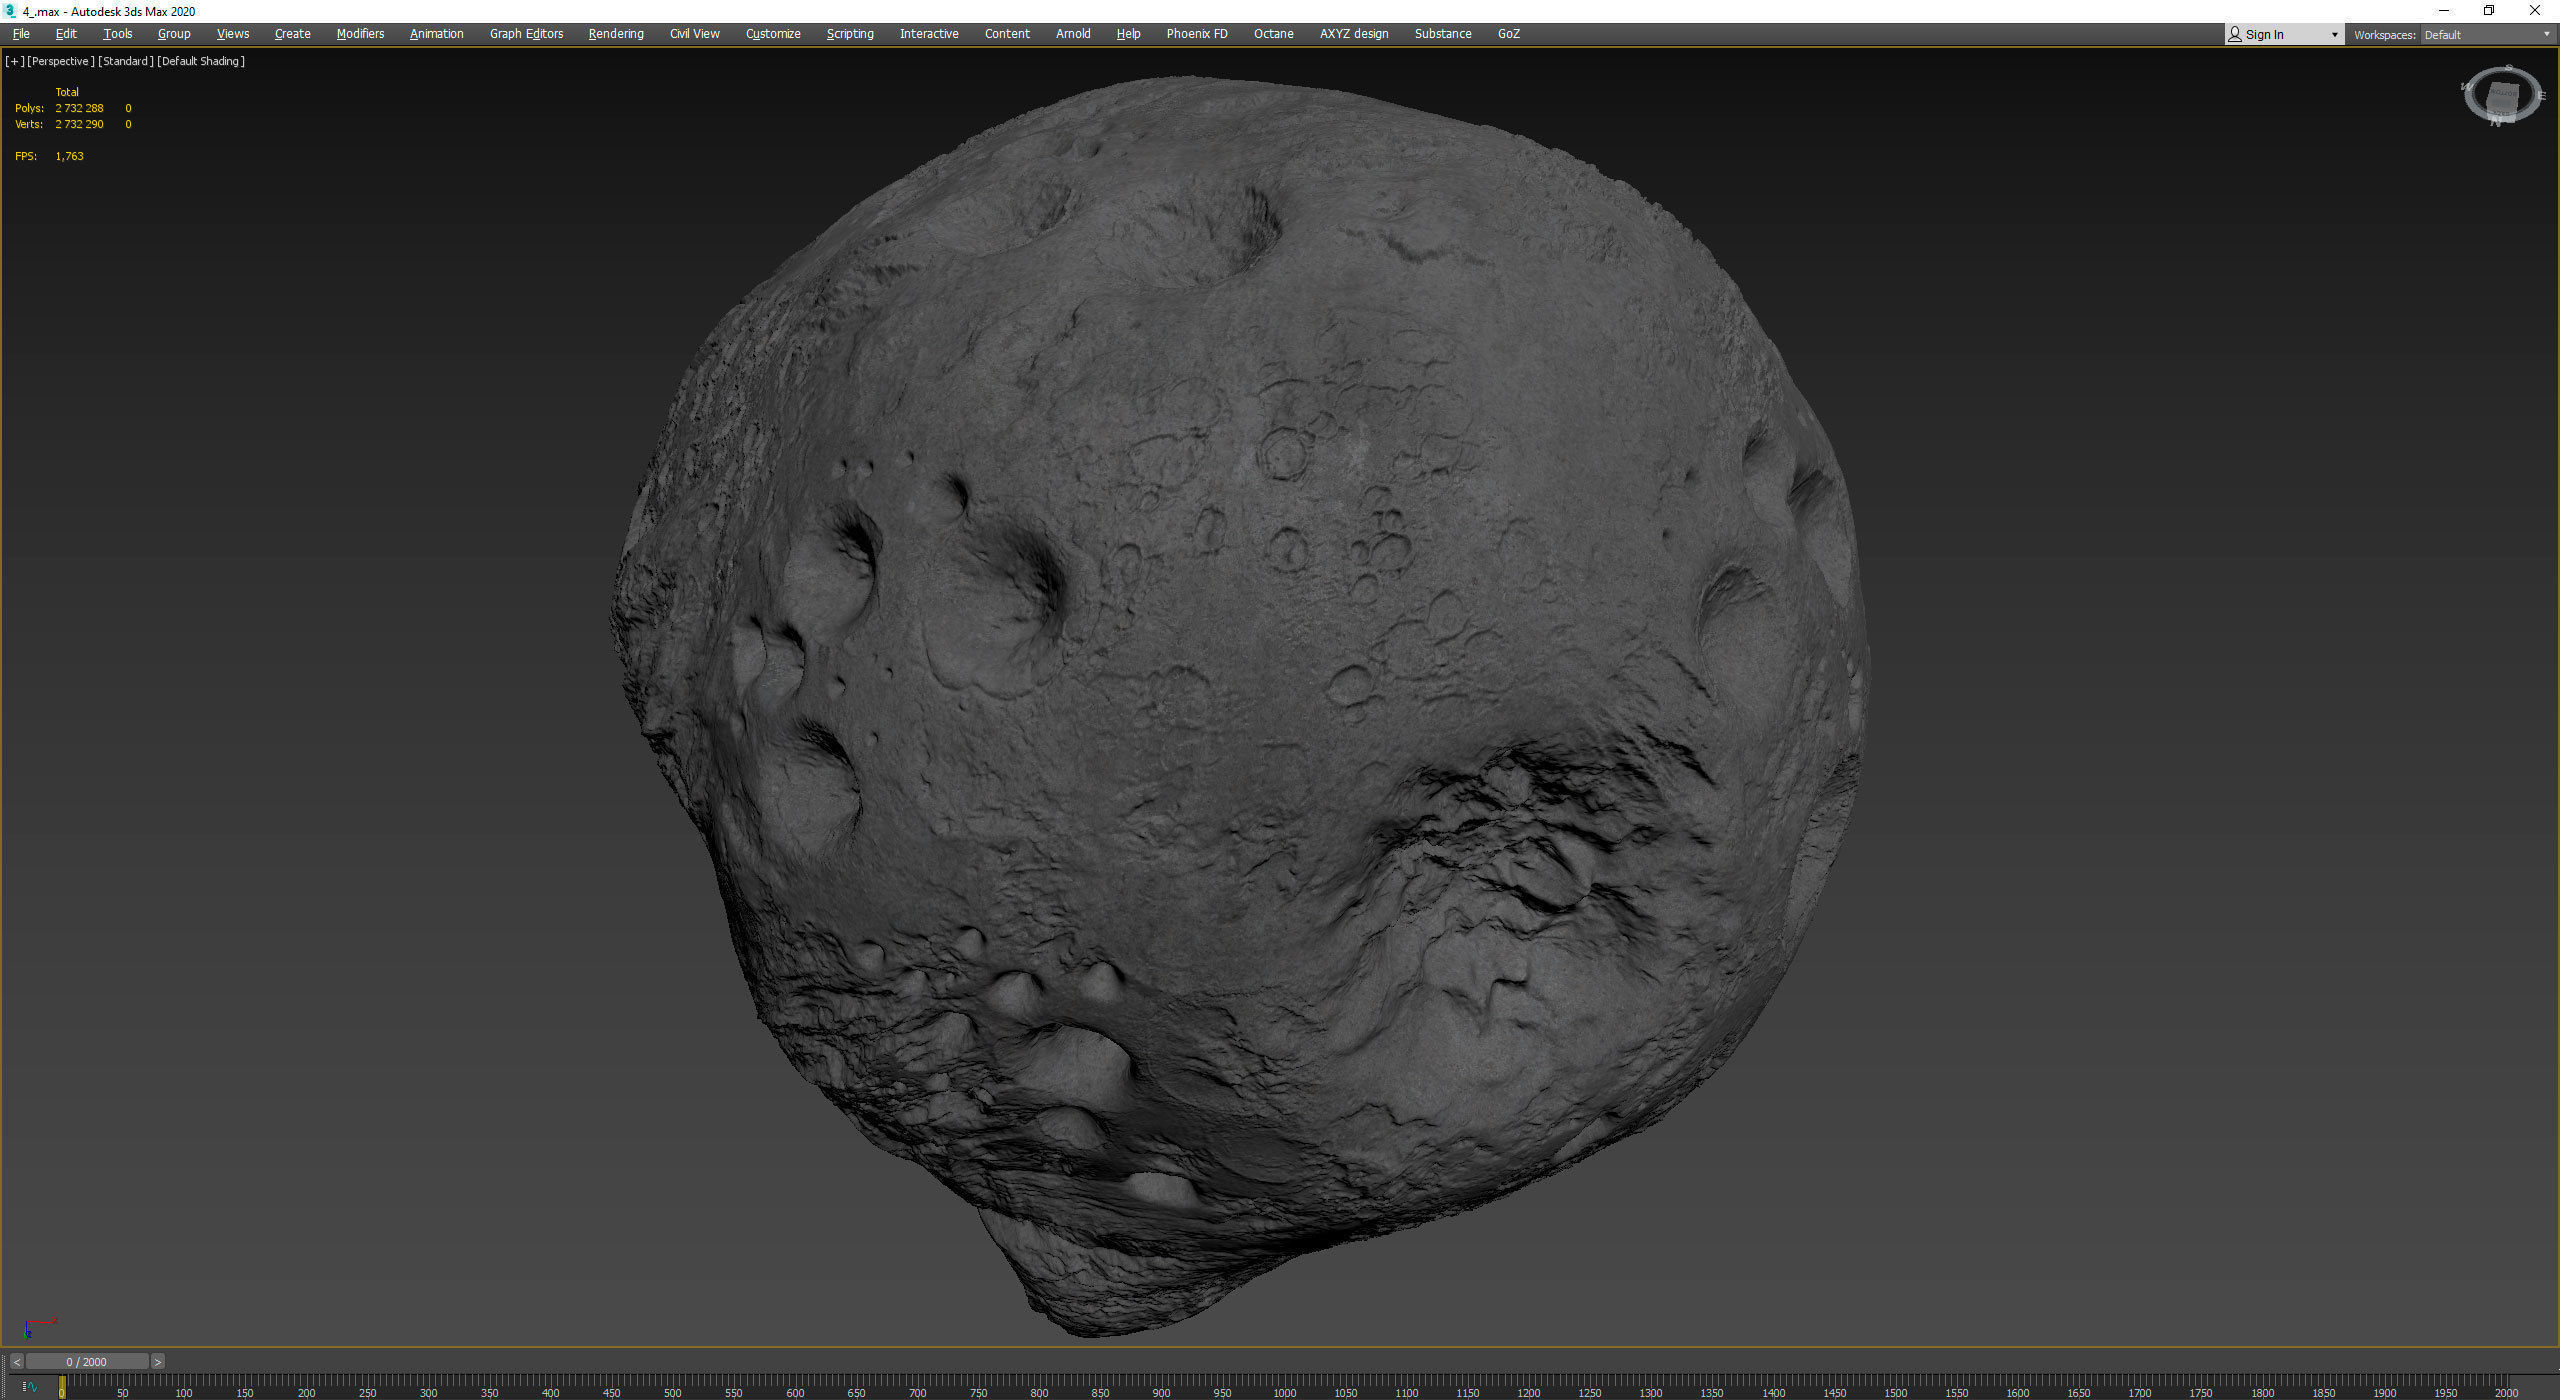Image resolution: width=2560 pixels, height=1400 pixels.
Task: Click the Verts count 2 732 290
Action: tap(79, 124)
